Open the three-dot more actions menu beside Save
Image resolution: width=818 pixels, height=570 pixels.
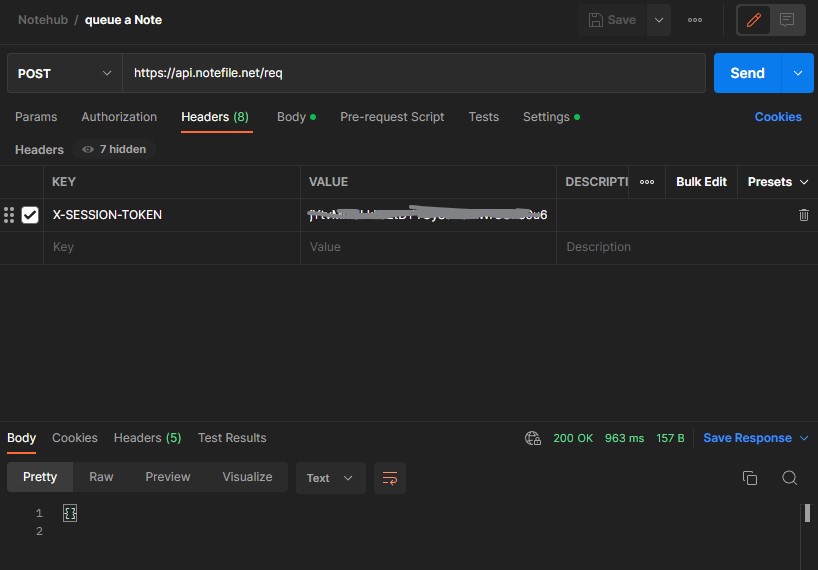click(x=694, y=20)
